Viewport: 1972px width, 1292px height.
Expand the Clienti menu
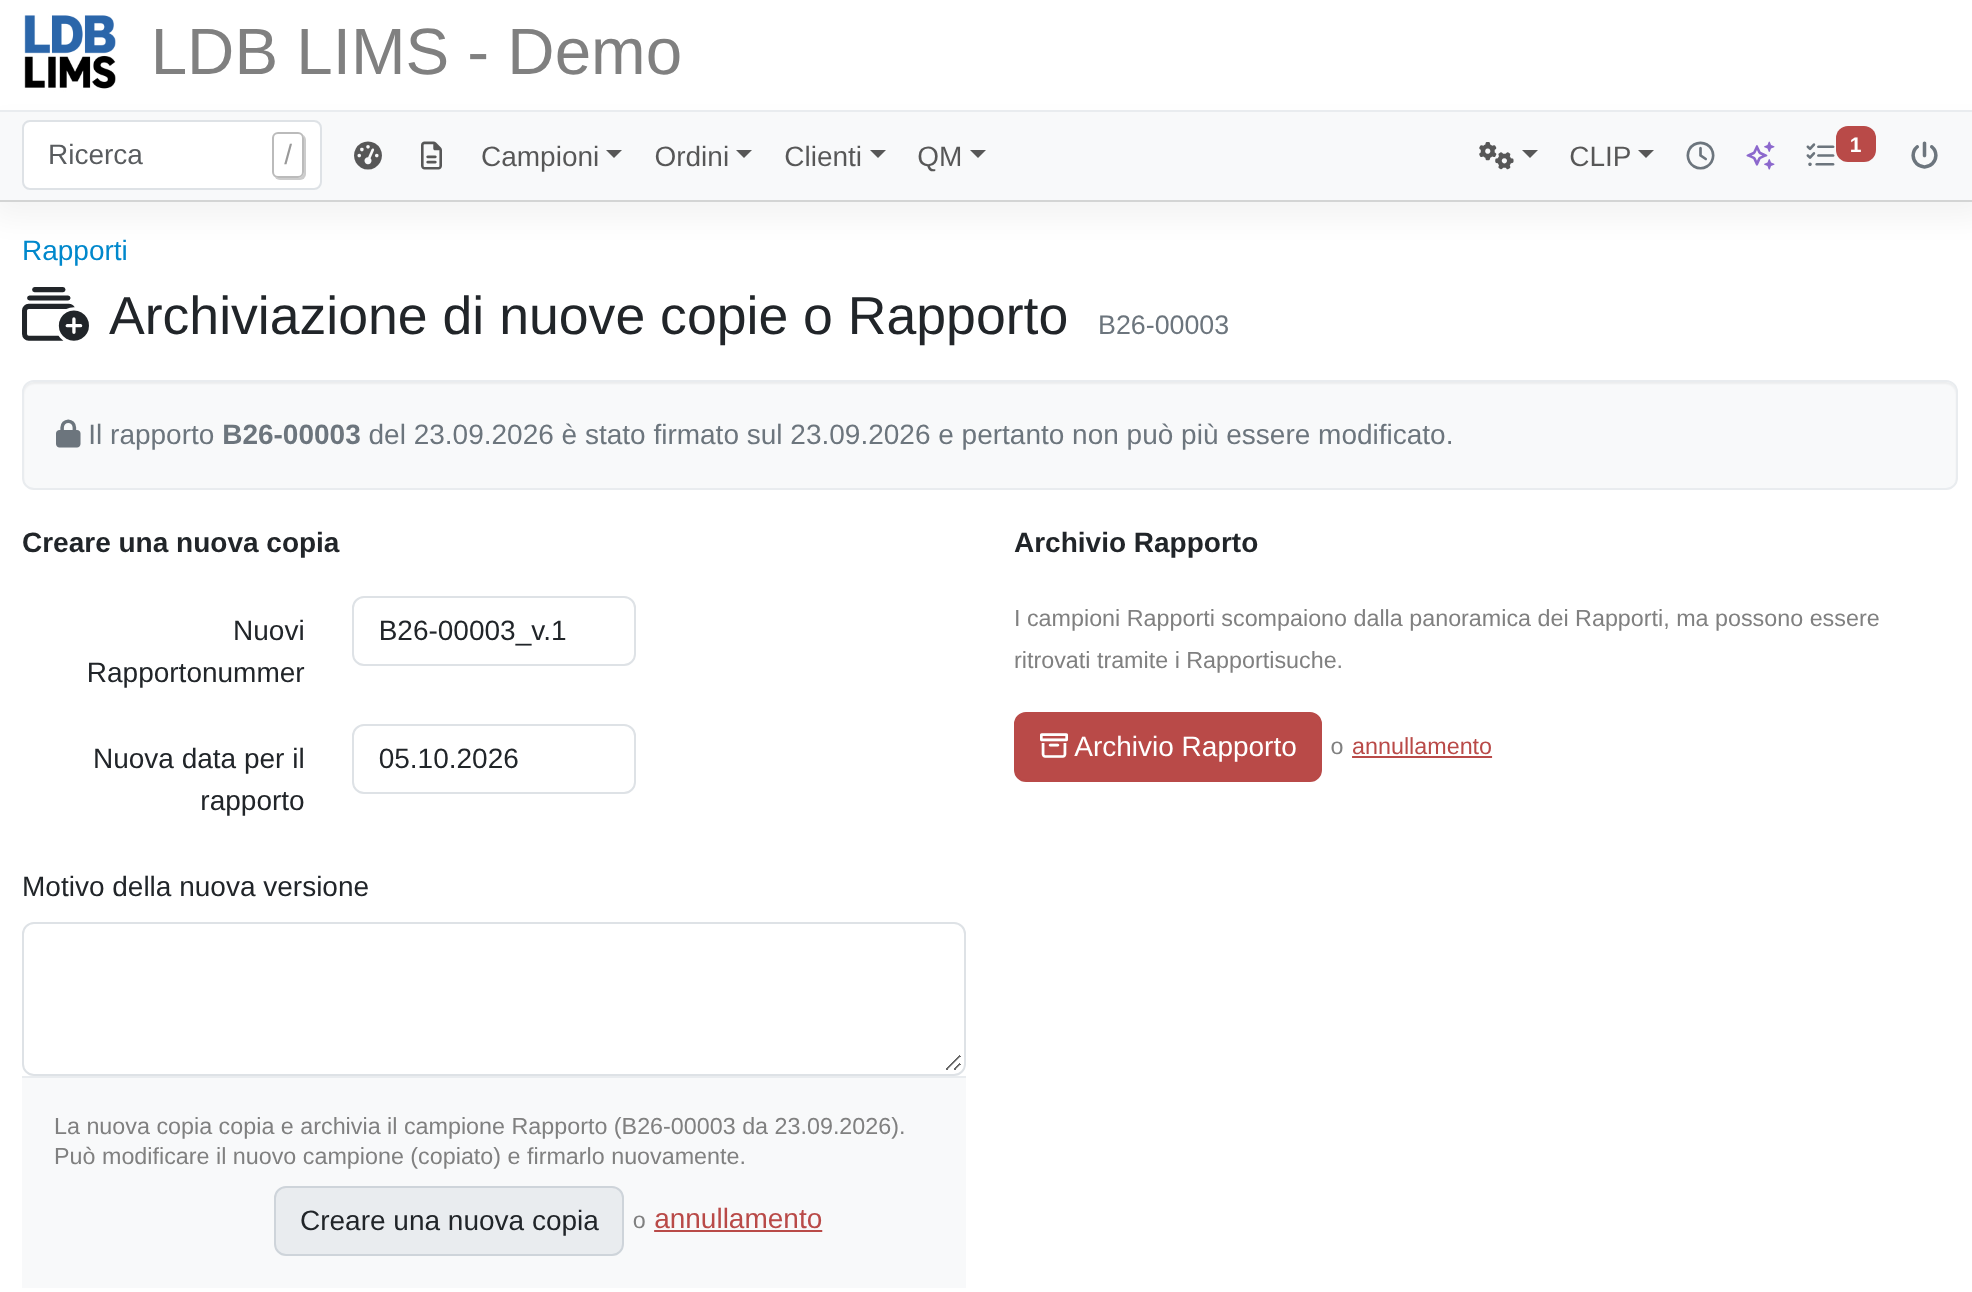pyautogui.click(x=835, y=156)
